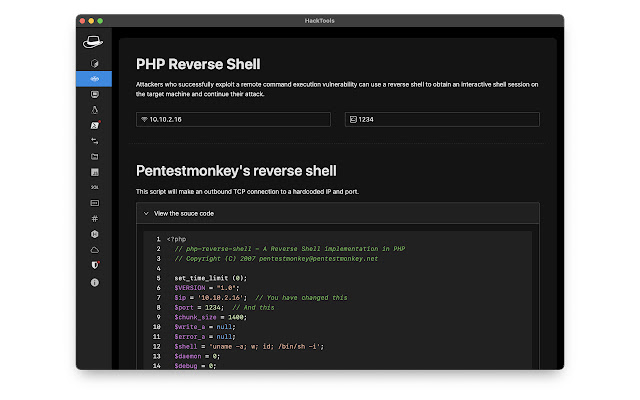This screenshot has height=400, width=640.
Task: Open the code box icon below SQL
Action: click(94, 203)
